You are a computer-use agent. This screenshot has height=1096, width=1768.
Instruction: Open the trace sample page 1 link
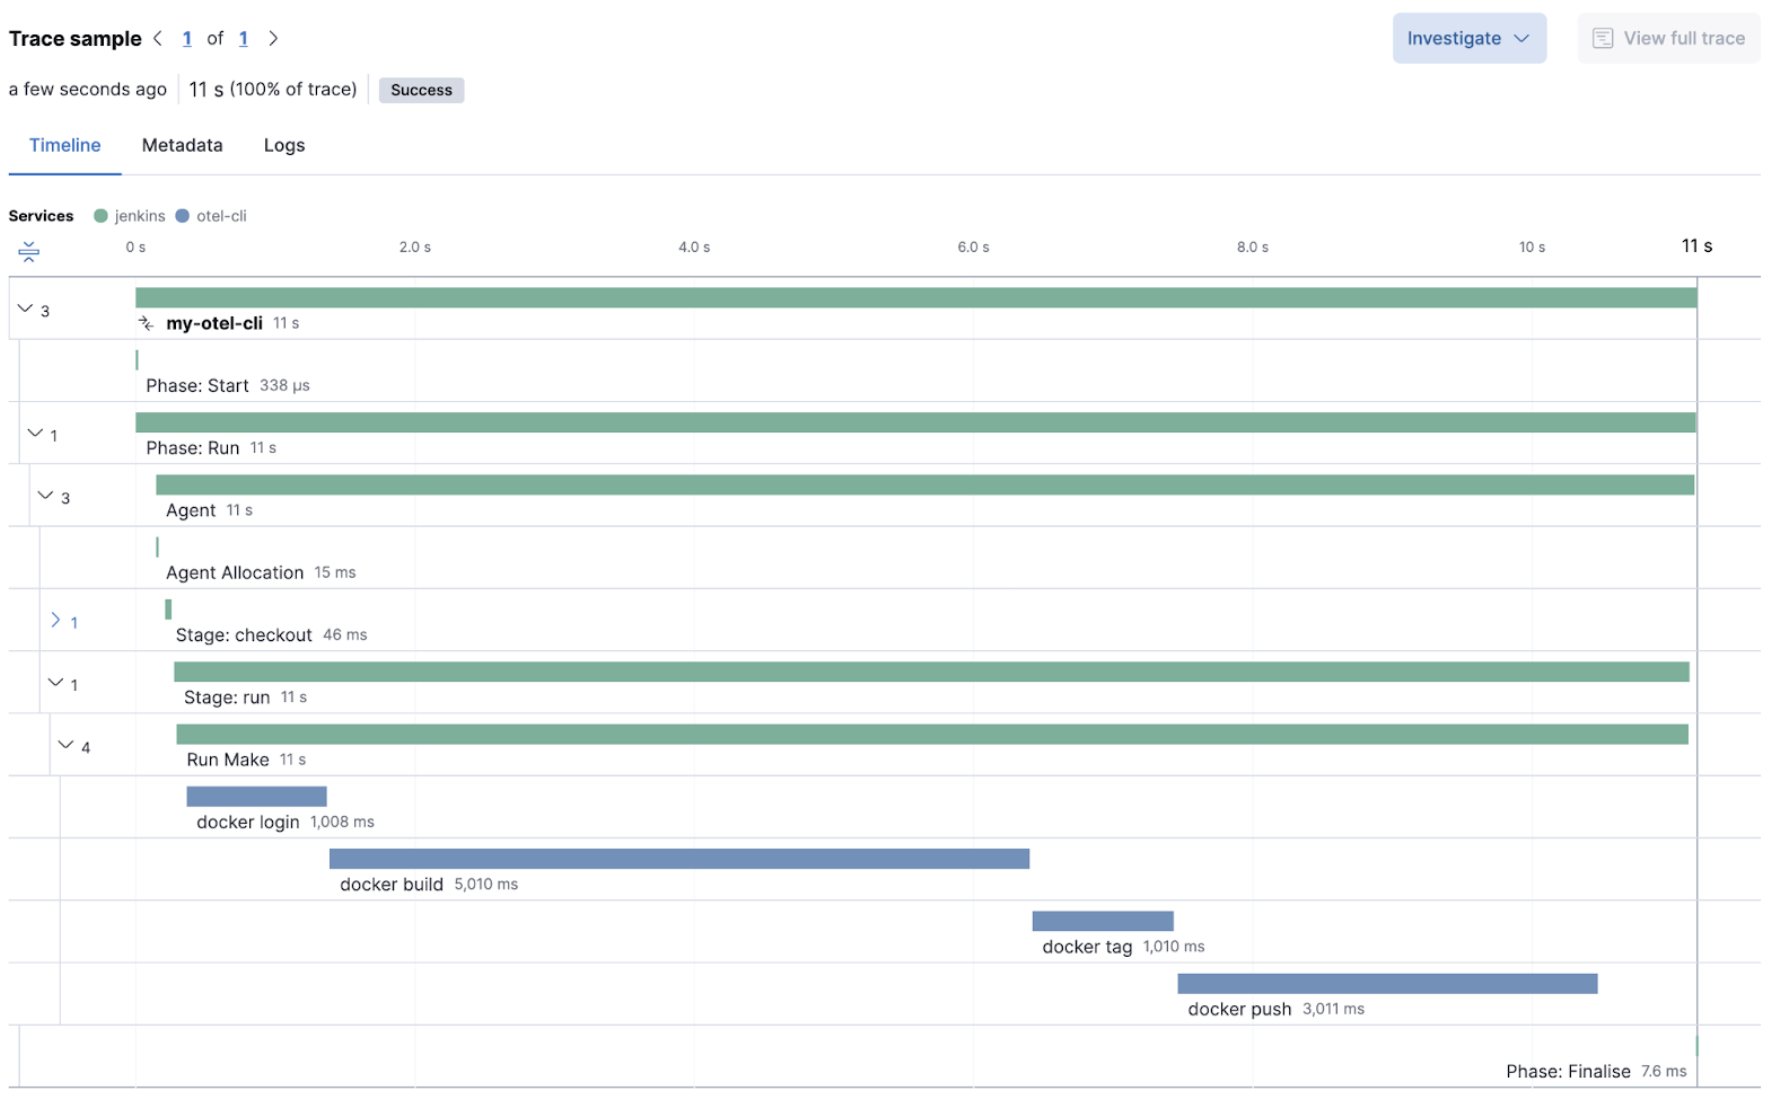(x=187, y=38)
